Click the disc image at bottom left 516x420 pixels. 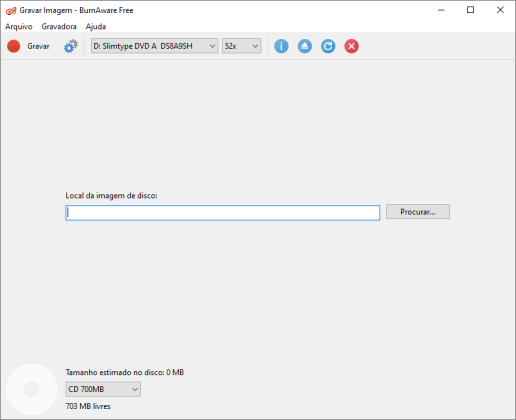(32, 389)
